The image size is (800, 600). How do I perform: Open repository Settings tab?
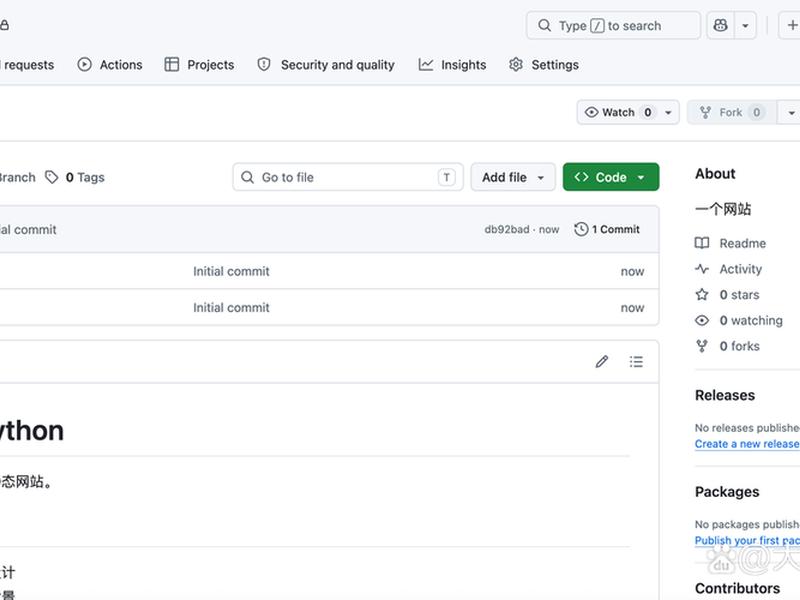(544, 65)
